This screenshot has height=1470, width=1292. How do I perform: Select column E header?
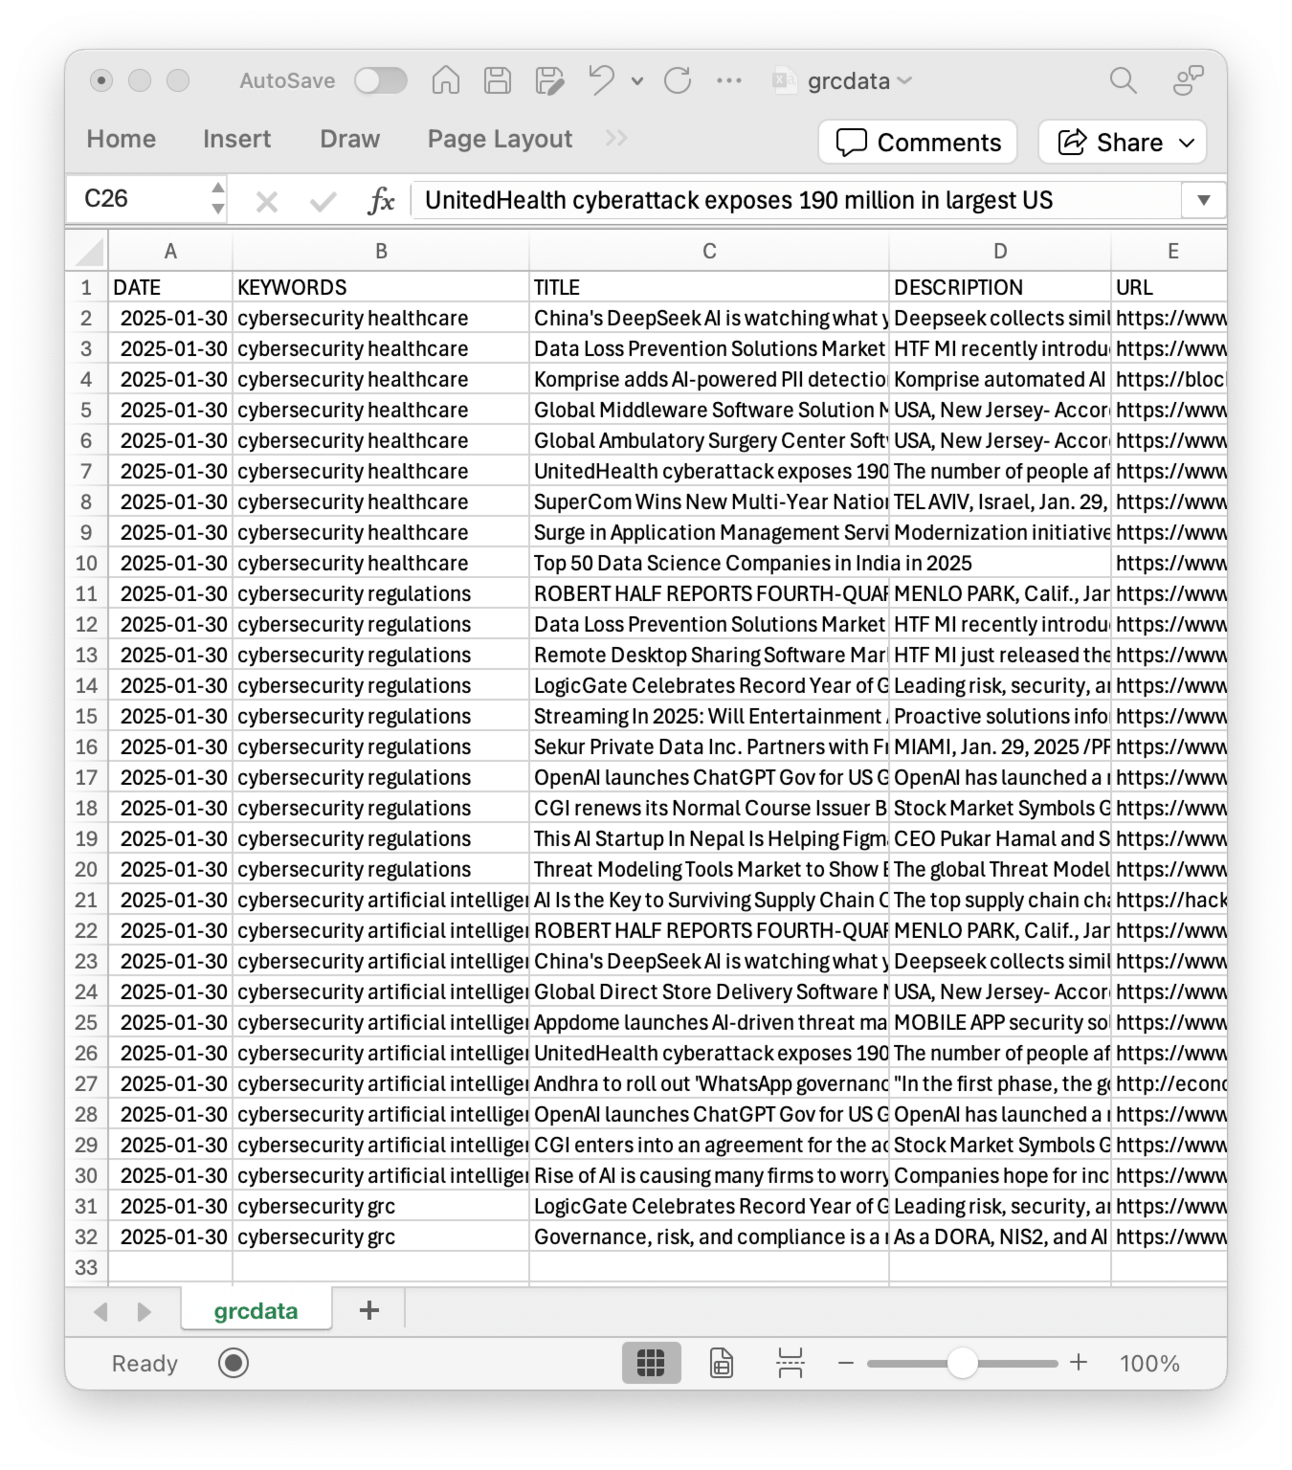pyautogui.click(x=1169, y=251)
